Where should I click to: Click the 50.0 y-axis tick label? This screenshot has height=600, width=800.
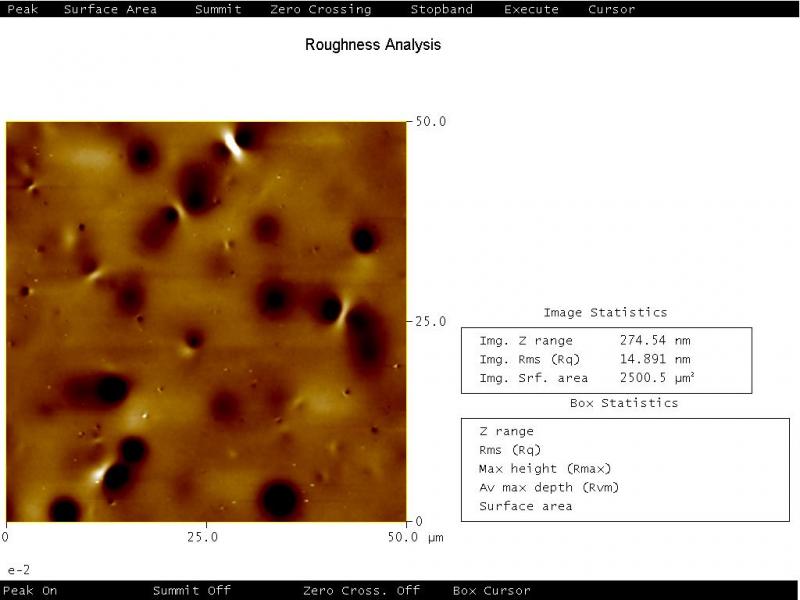[431, 121]
